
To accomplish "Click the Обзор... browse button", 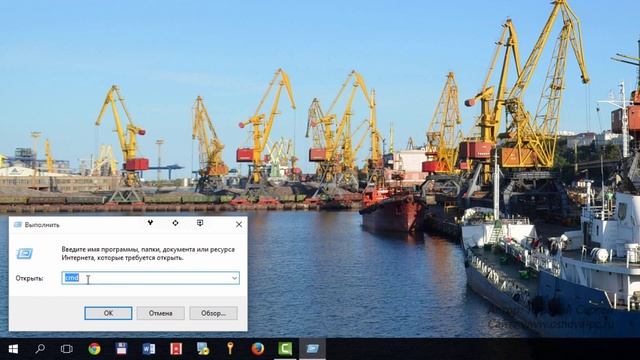I will tap(213, 313).
